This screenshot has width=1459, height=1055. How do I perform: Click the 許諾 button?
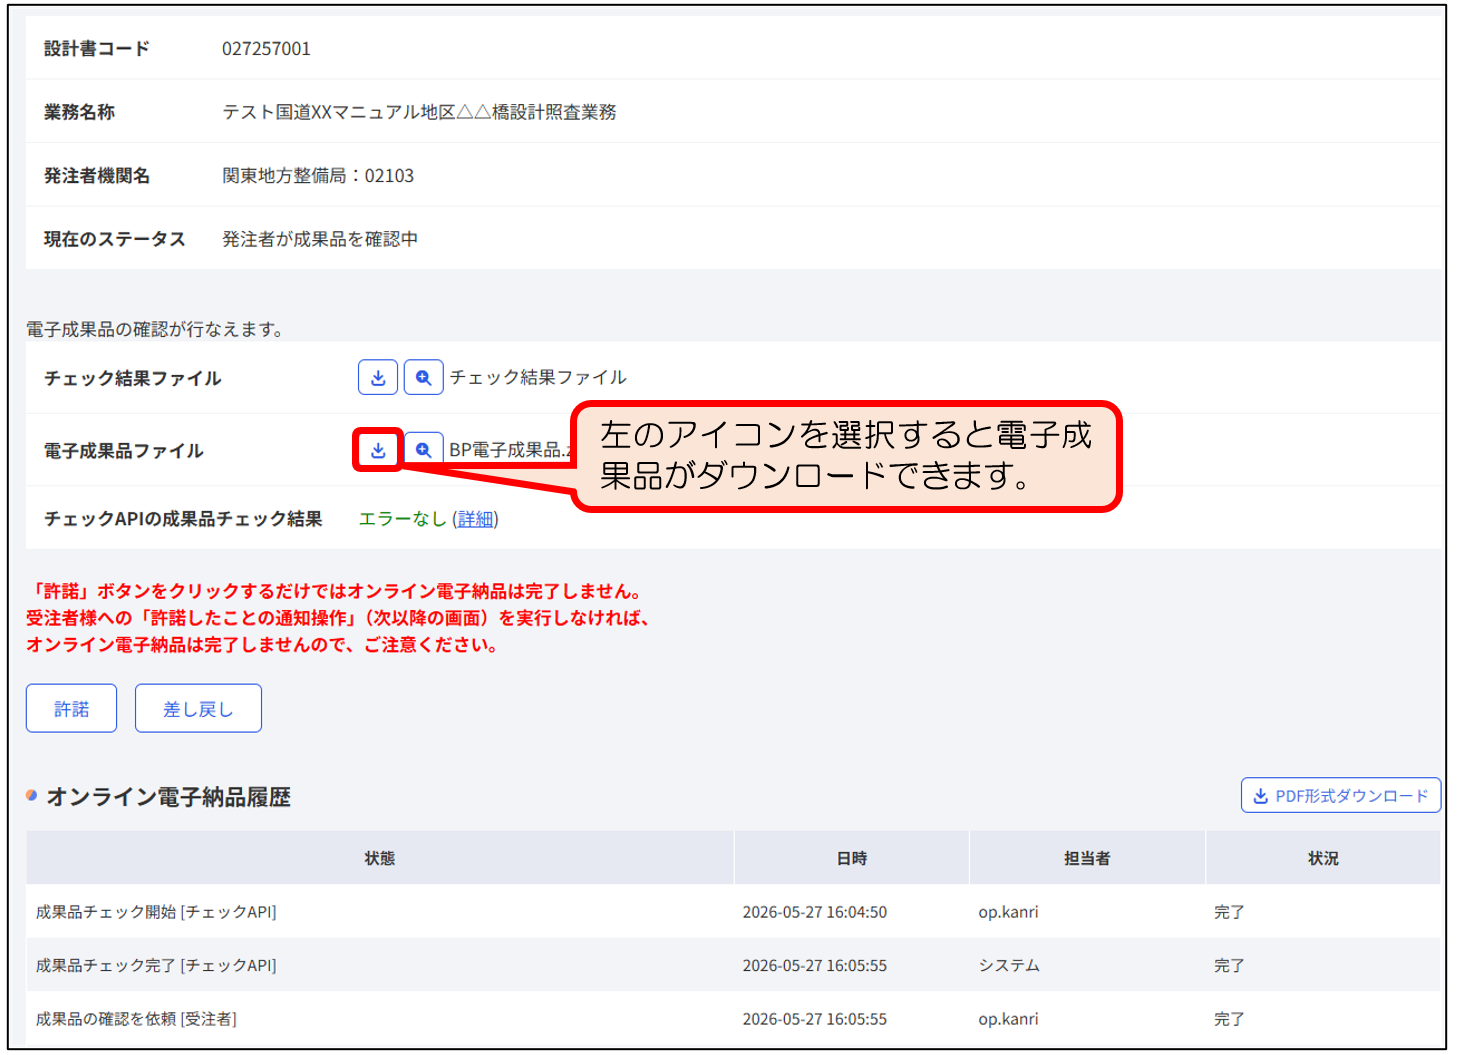tap(71, 708)
